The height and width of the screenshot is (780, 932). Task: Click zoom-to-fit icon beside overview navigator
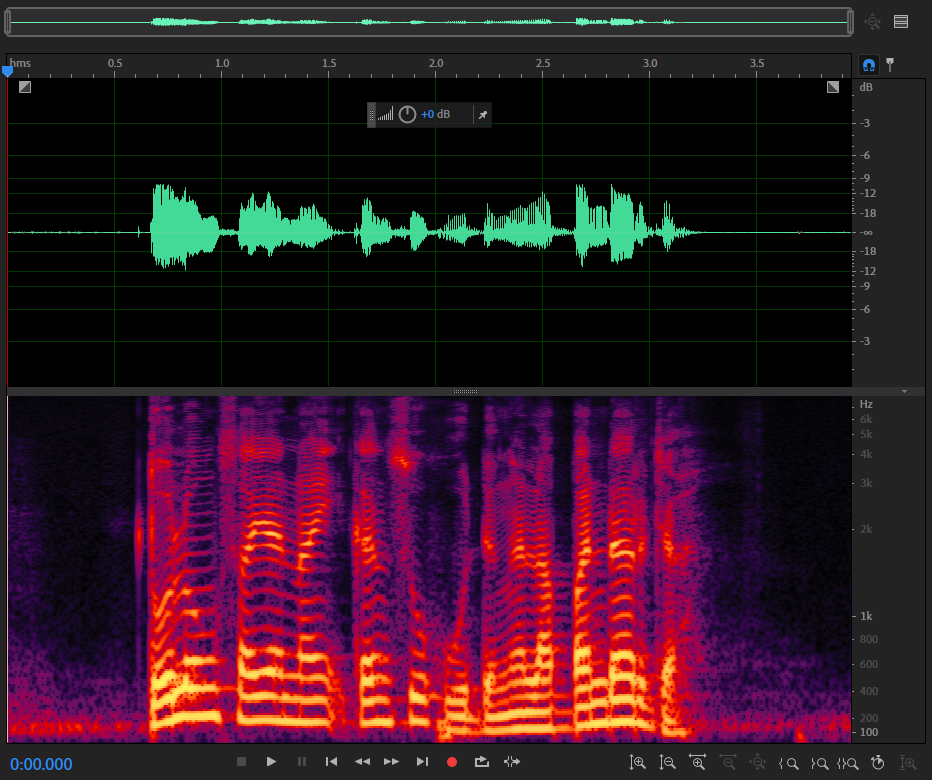point(872,22)
